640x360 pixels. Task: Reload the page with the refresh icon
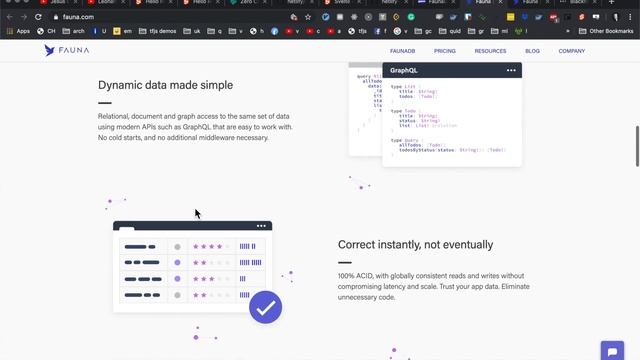pos(38,17)
